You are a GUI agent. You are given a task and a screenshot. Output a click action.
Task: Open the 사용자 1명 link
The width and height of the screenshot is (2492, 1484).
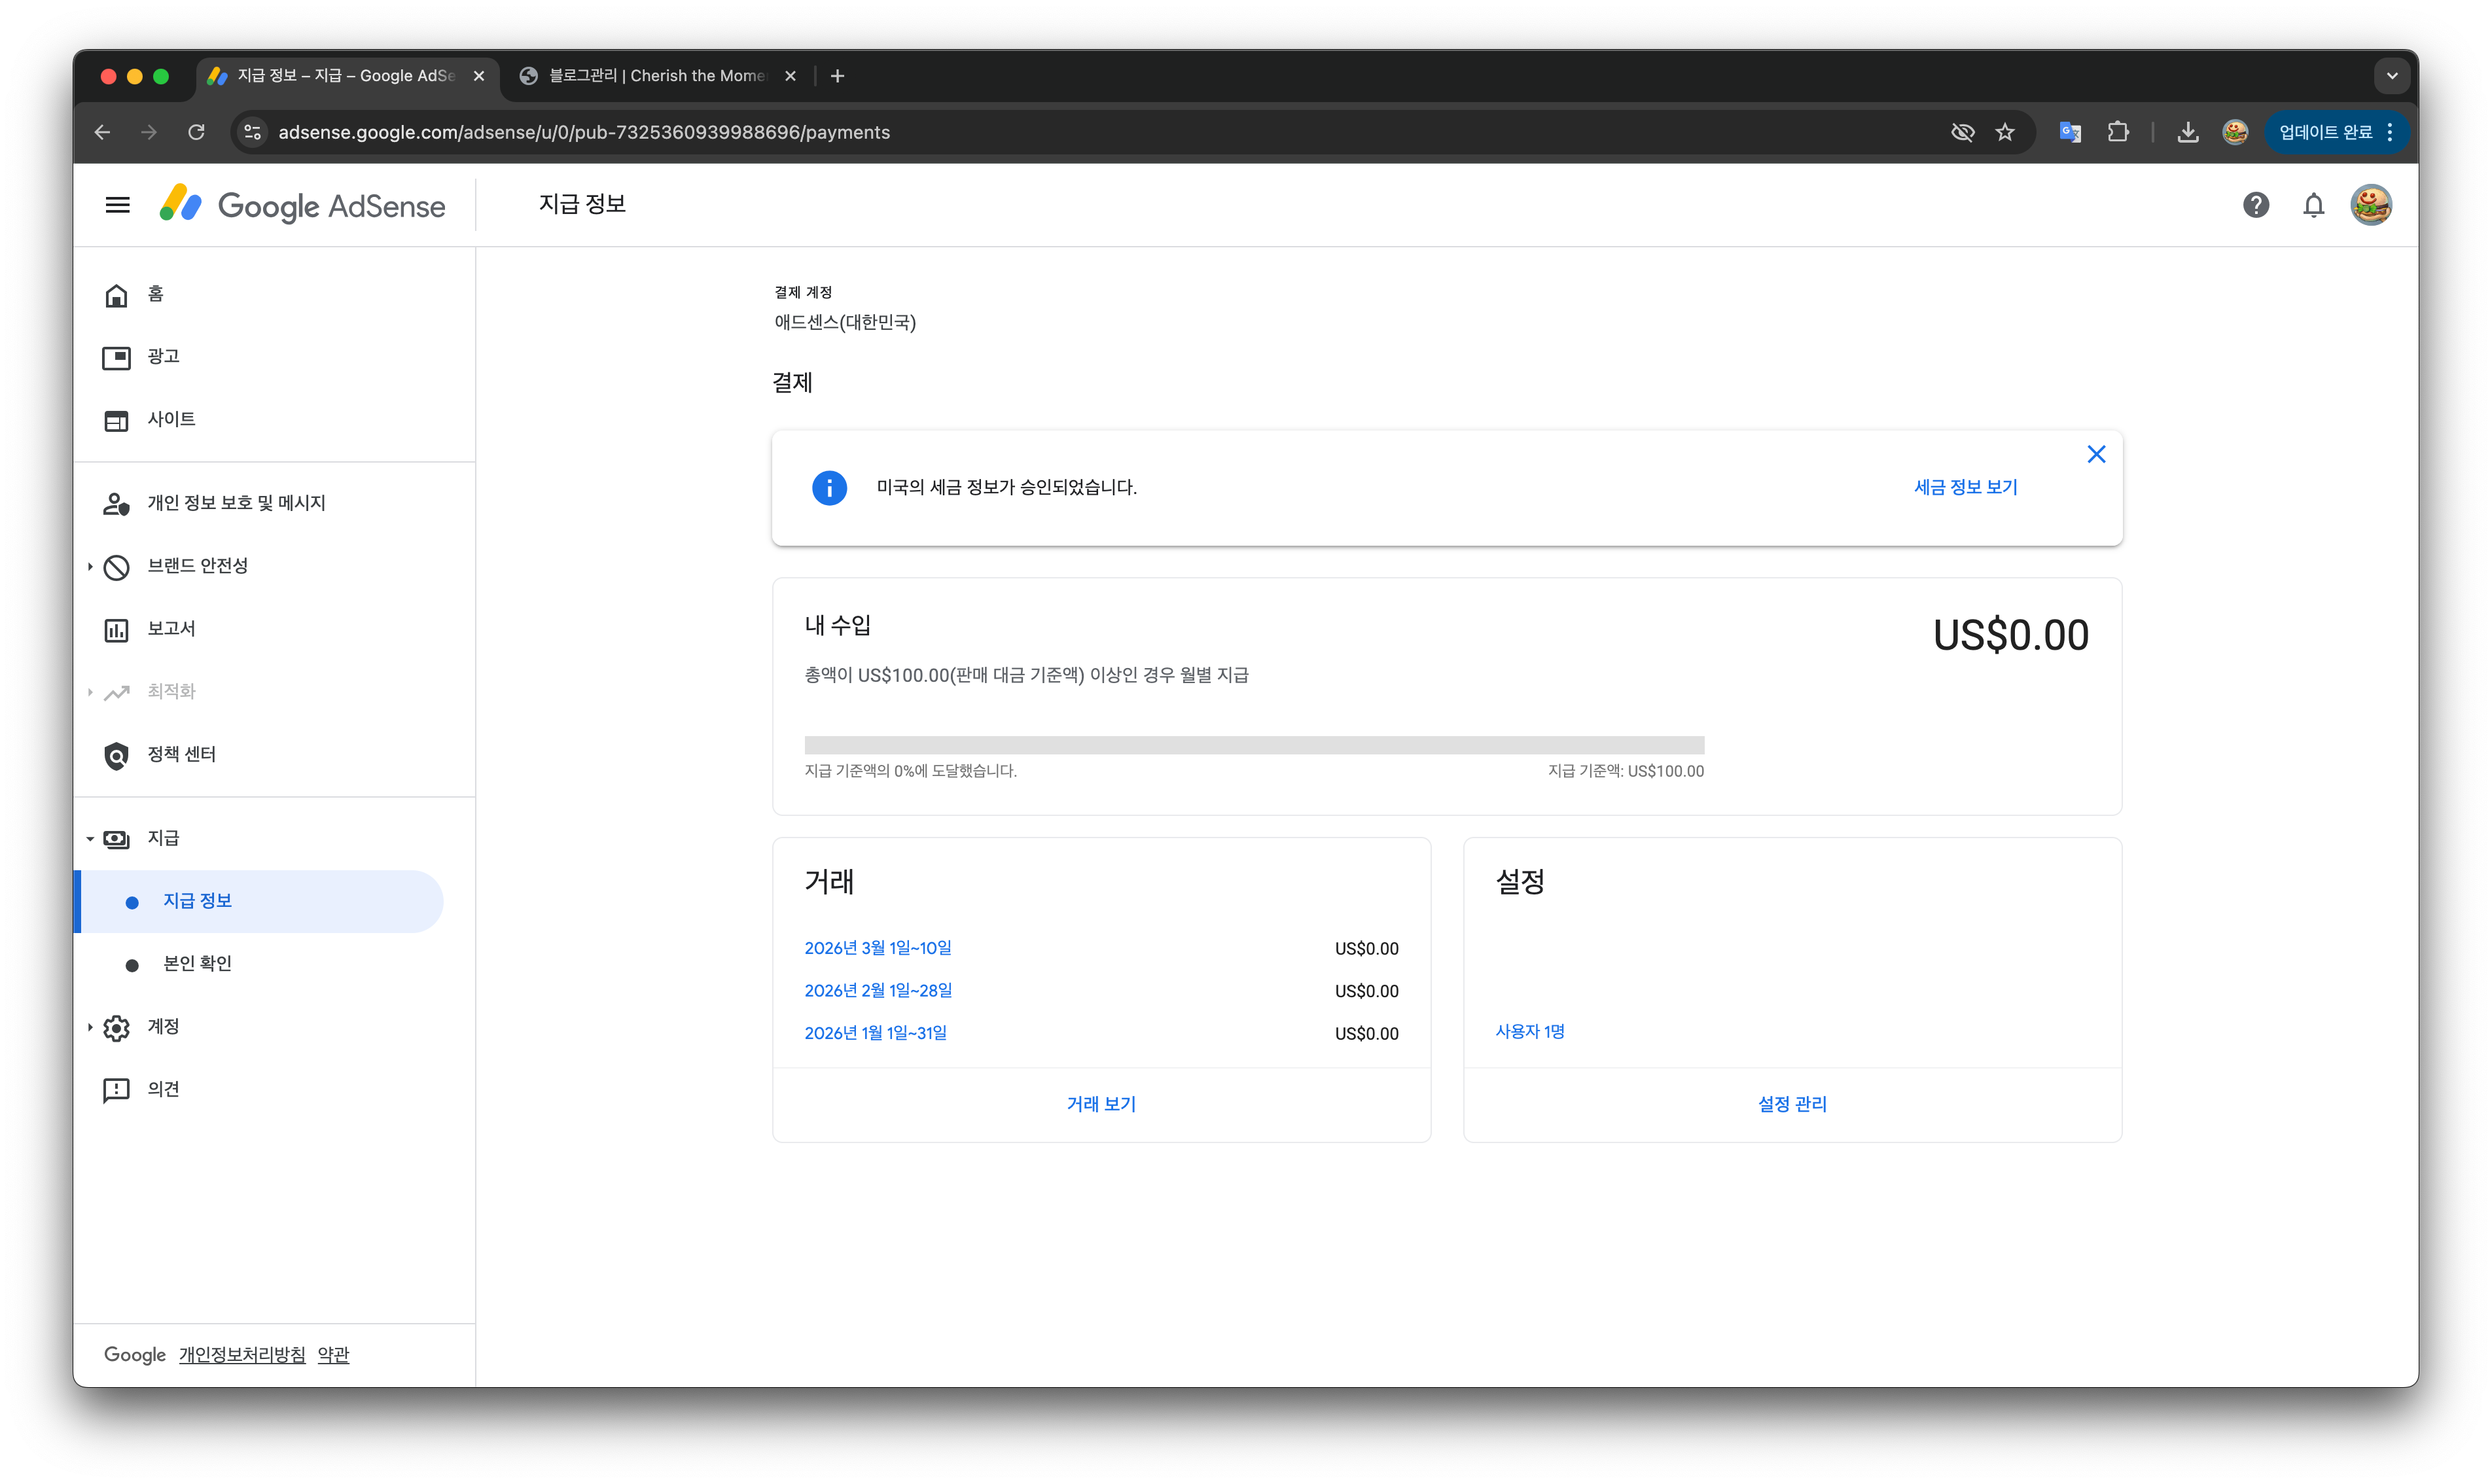coord(1529,1032)
